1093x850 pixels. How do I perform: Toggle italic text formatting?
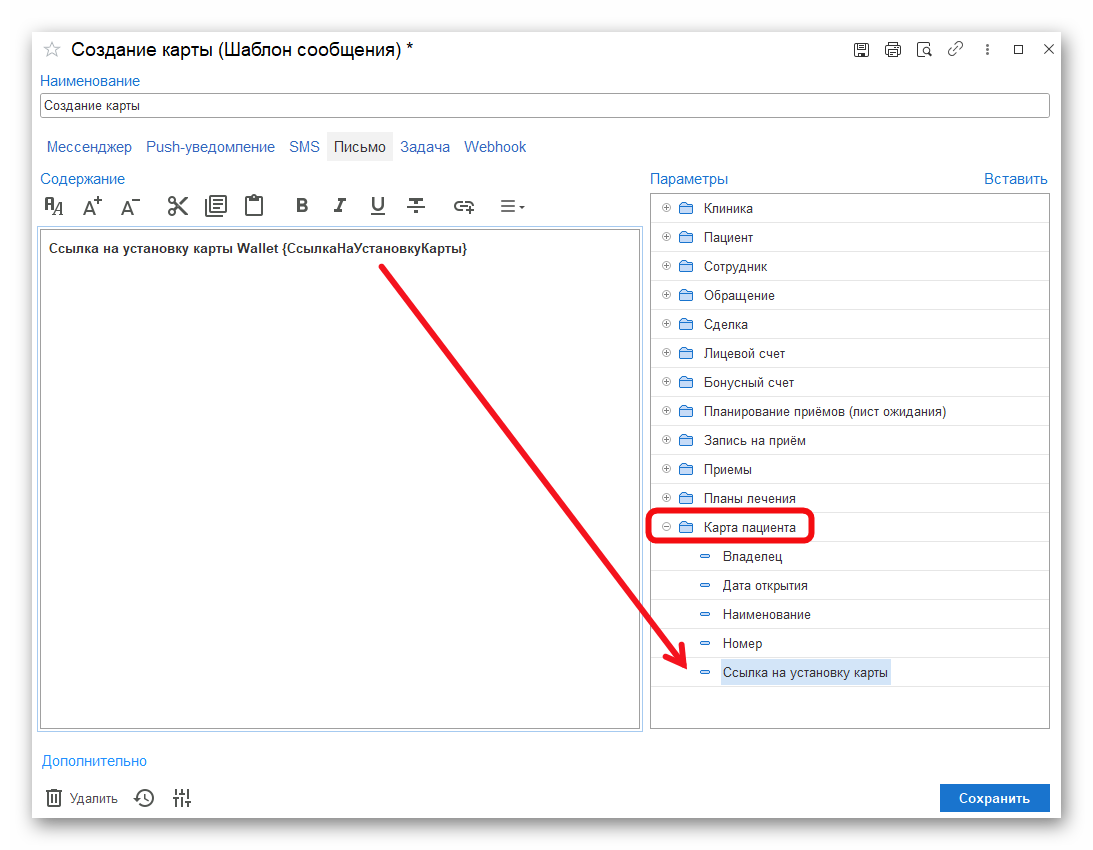coord(340,206)
